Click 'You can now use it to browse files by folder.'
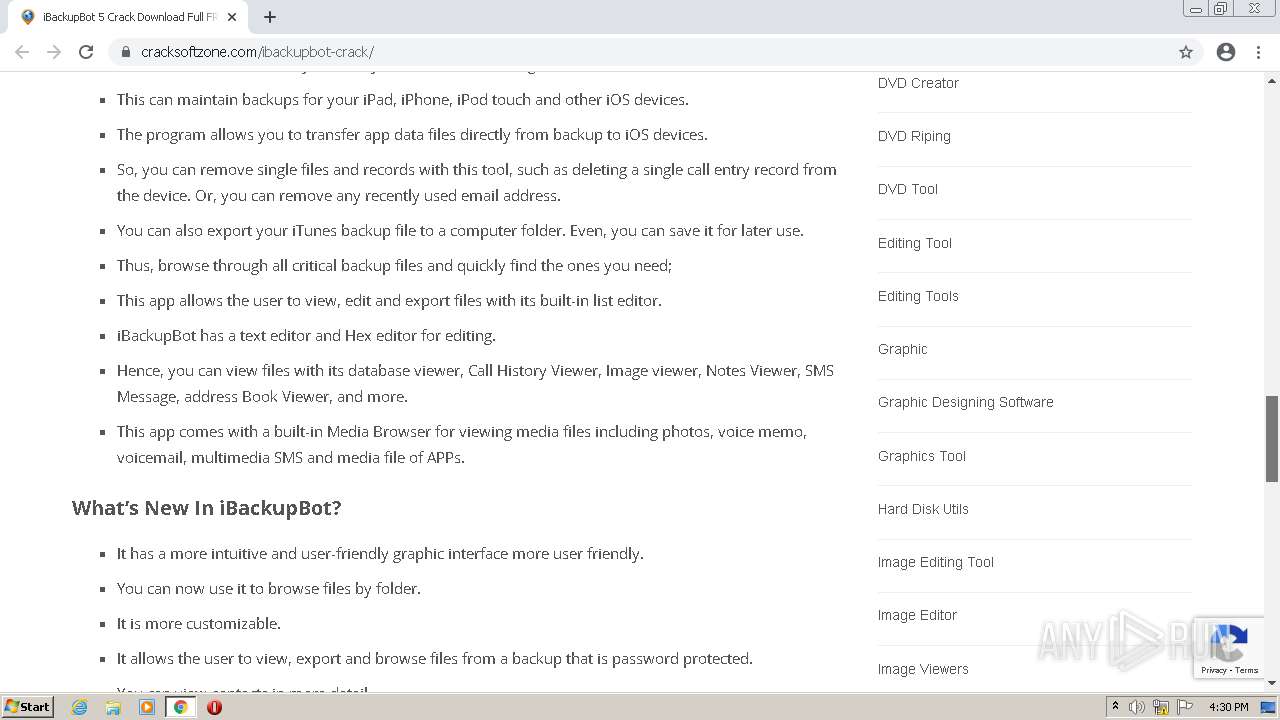 tap(269, 588)
